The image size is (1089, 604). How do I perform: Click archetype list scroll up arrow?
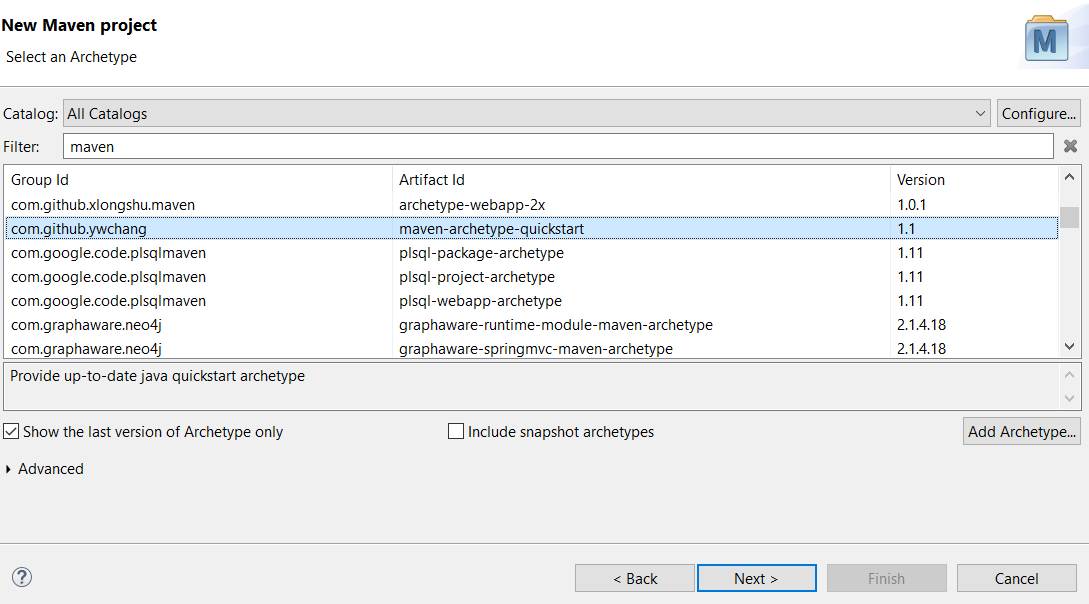[x=1070, y=178]
